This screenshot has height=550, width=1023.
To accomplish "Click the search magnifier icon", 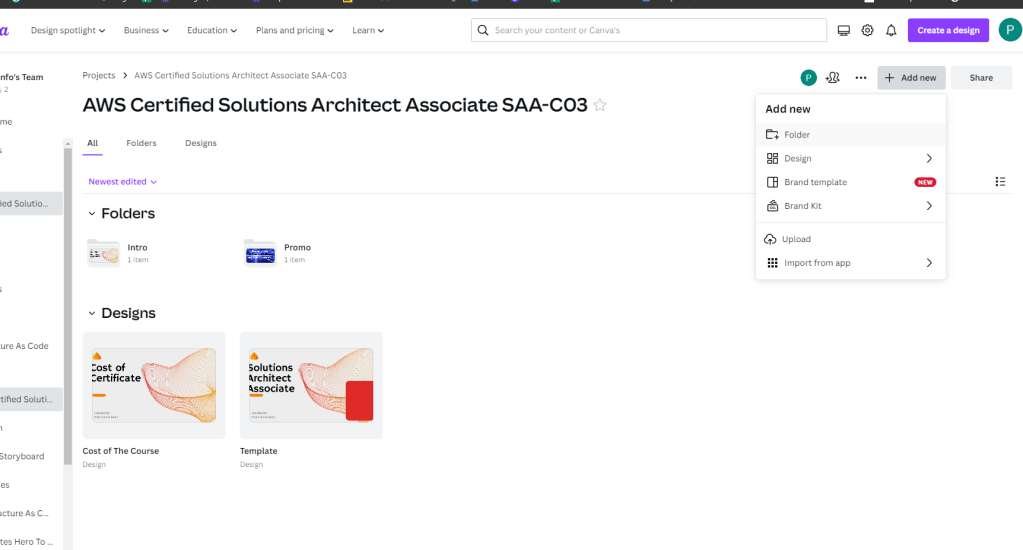I will [x=483, y=30].
